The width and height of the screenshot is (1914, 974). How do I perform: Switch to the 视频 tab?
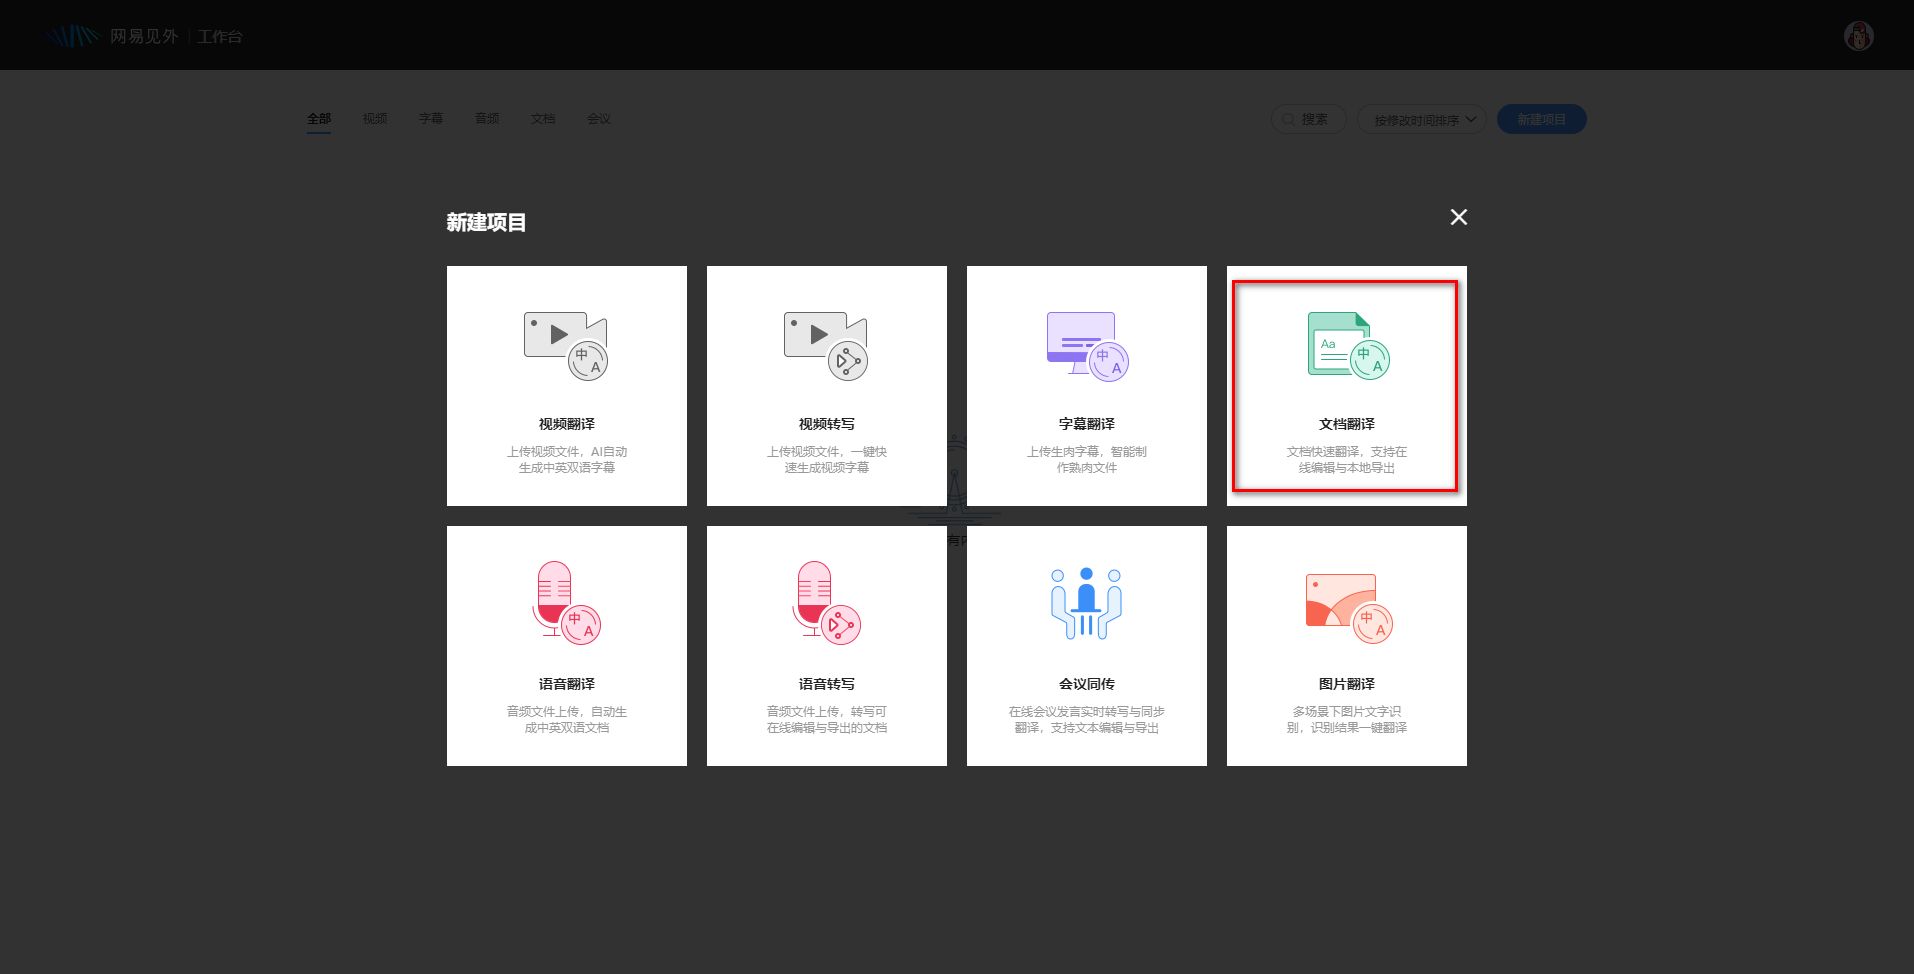[375, 119]
